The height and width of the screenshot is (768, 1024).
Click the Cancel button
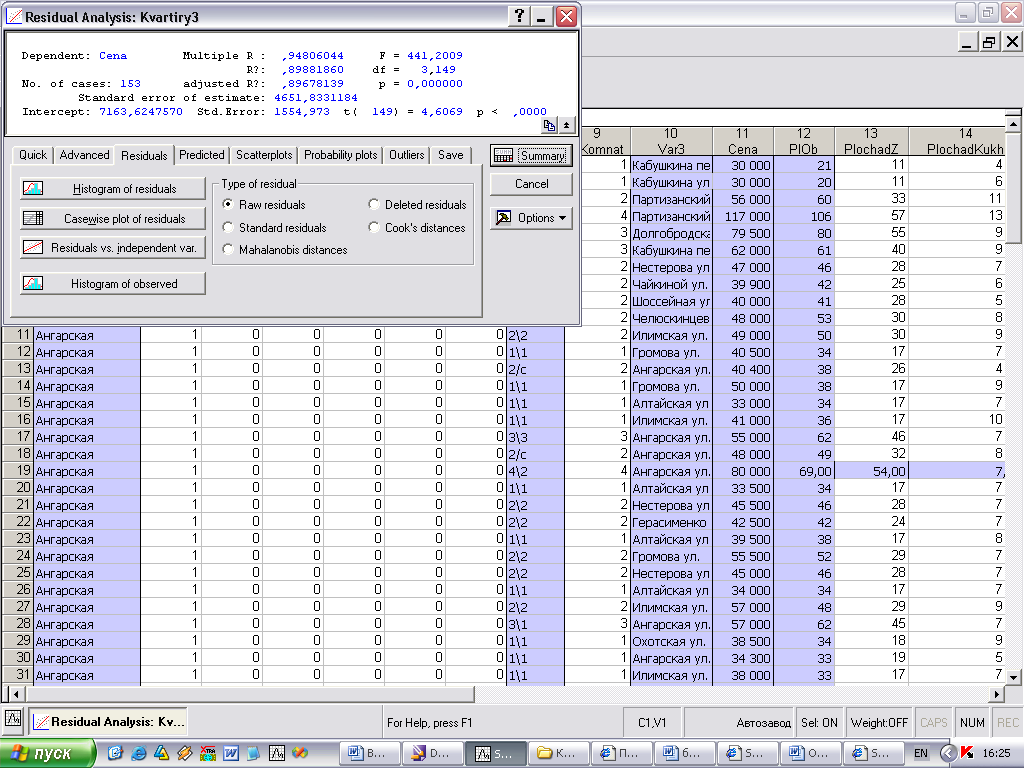(x=531, y=184)
